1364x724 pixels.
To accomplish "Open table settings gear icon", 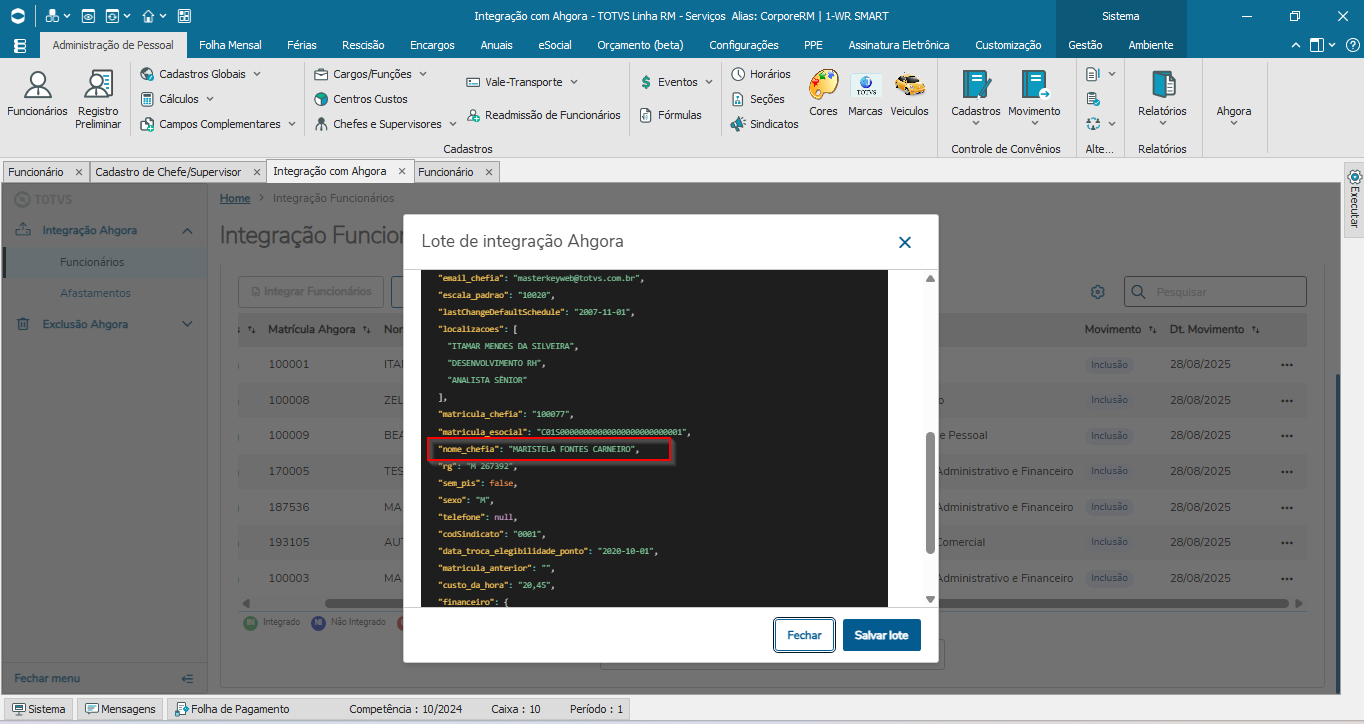I will 1097,292.
